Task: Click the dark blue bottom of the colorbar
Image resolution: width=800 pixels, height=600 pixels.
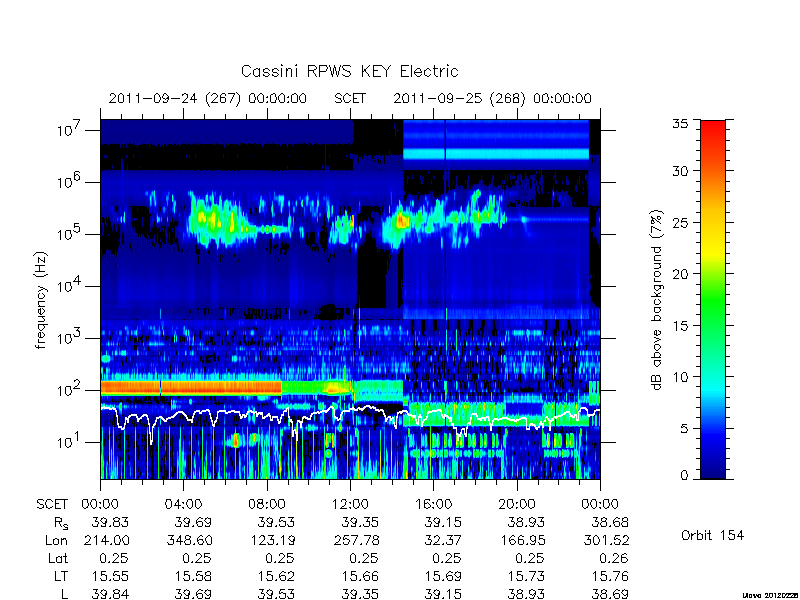Action: click(713, 467)
